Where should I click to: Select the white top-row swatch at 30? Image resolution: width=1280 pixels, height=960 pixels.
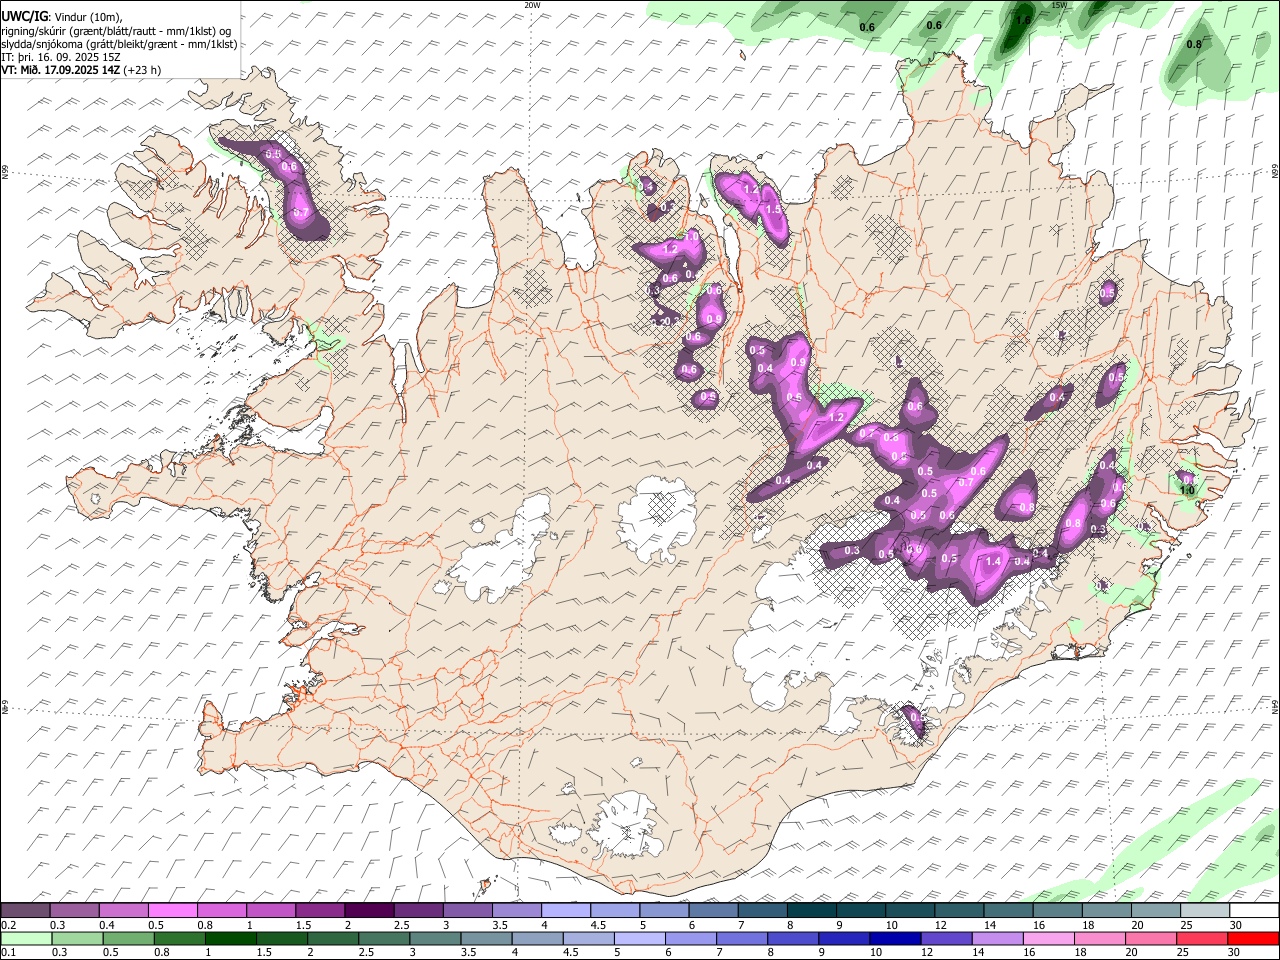point(1253,910)
